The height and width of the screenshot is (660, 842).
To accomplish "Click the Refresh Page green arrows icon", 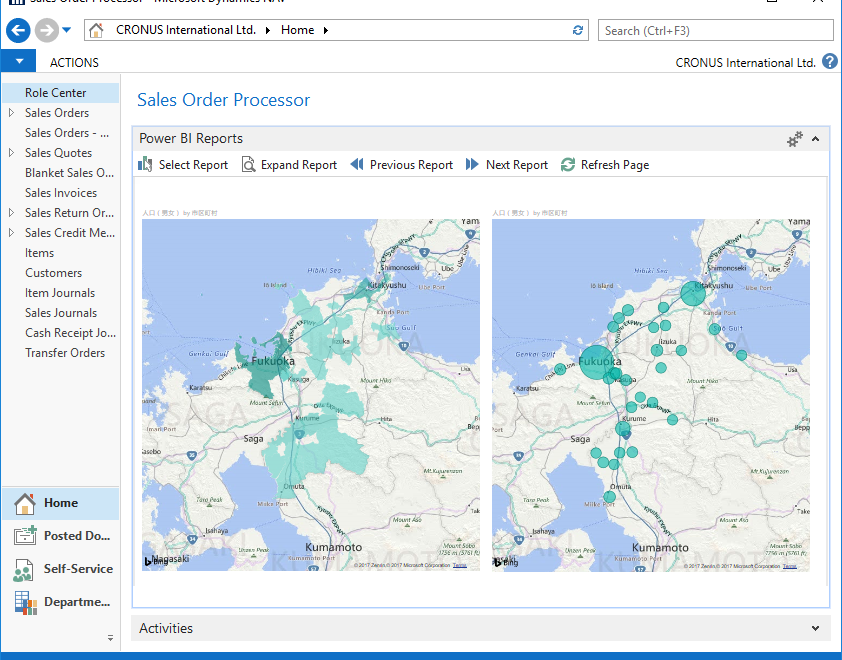I will pyautogui.click(x=568, y=164).
